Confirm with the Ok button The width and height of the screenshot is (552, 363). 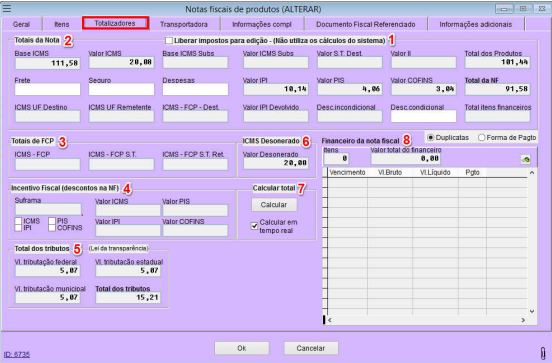click(242, 348)
